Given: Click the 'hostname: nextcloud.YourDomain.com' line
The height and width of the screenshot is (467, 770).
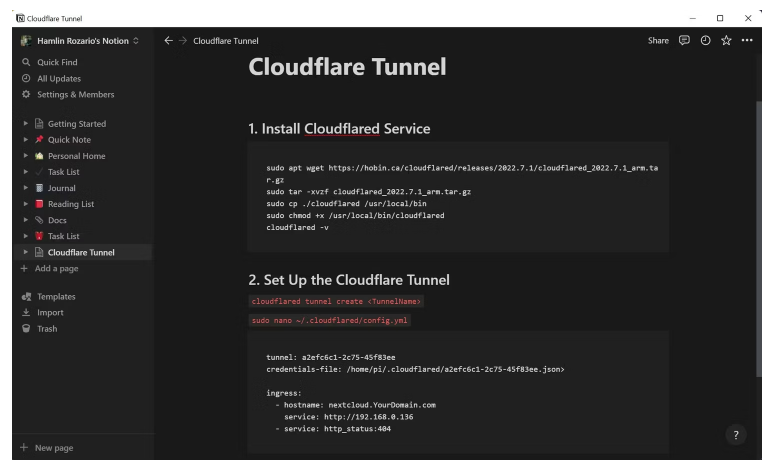Looking at the screenshot, I should pos(359,405).
